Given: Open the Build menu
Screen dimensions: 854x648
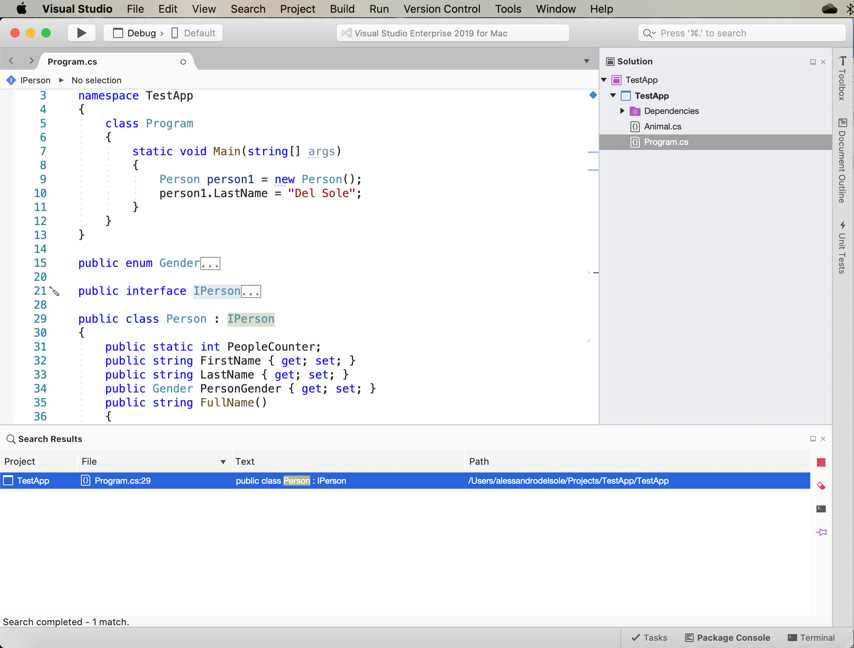Looking at the screenshot, I should coord(342,9).
